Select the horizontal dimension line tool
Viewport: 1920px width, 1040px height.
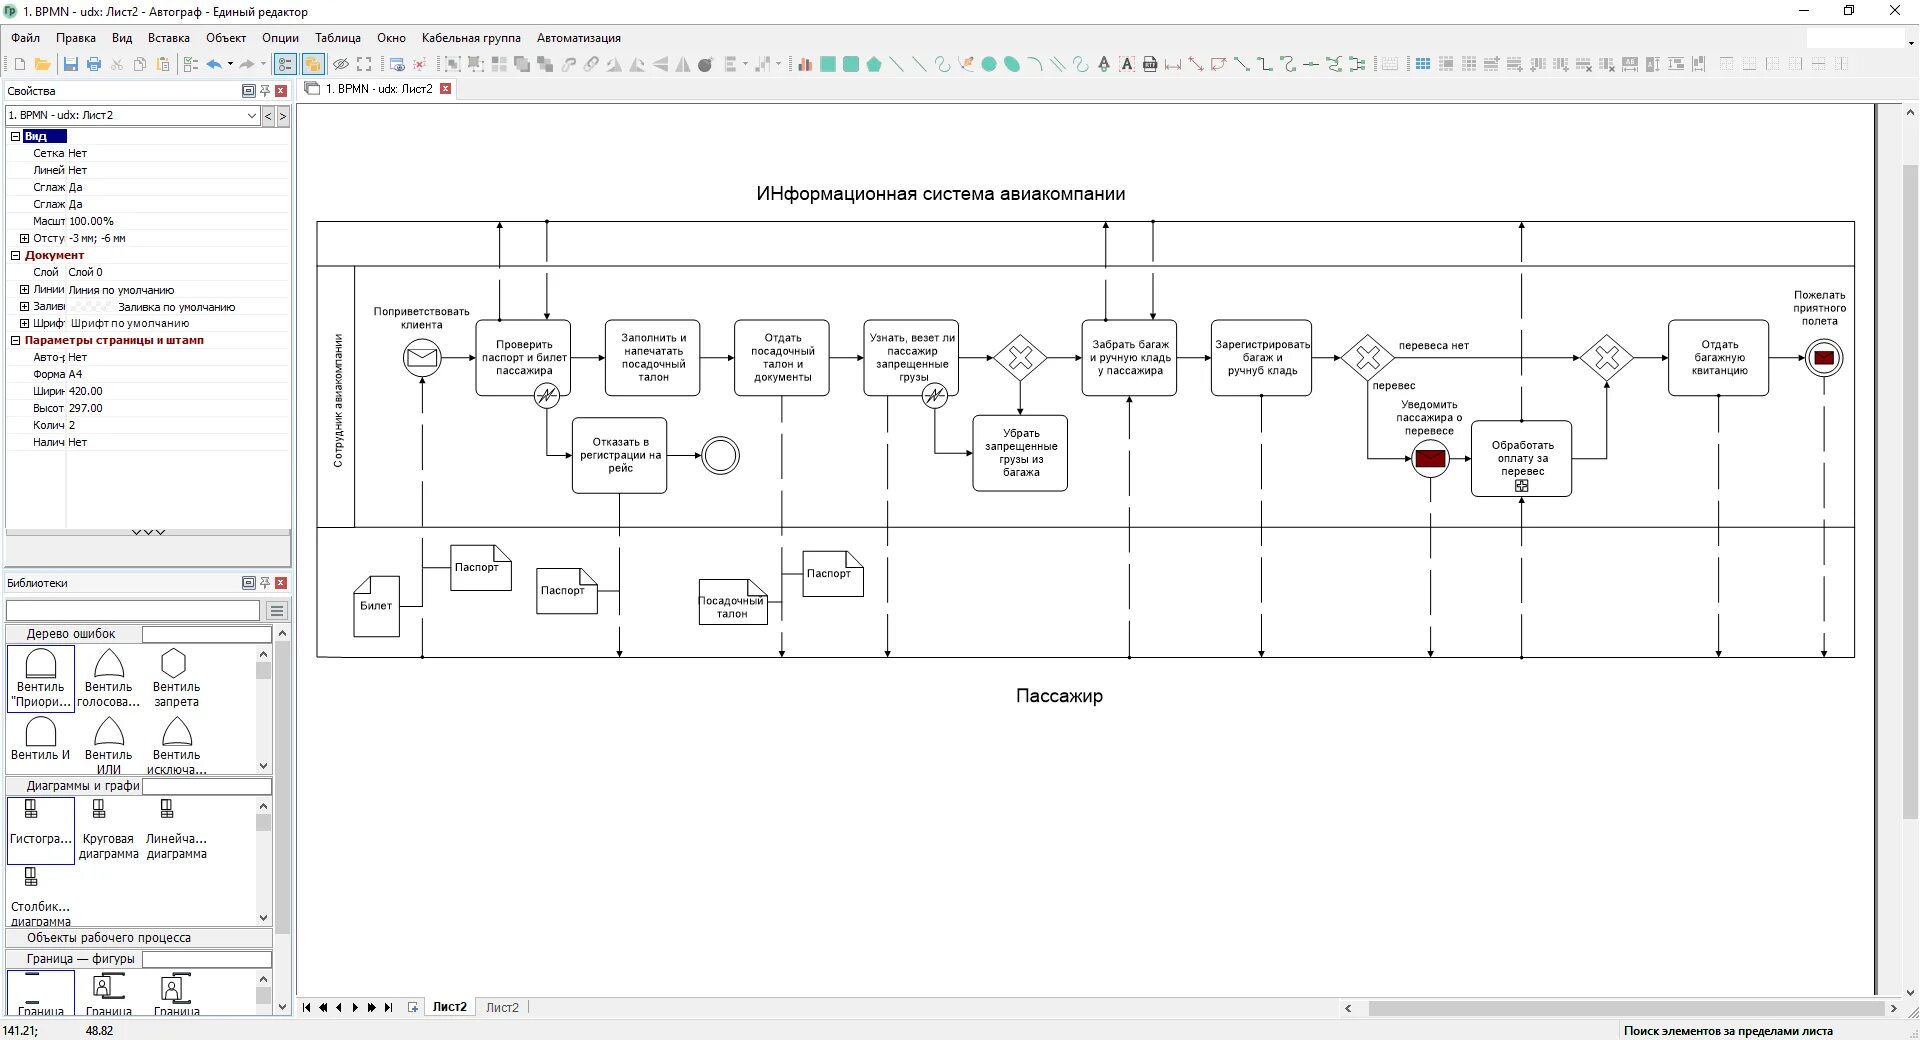point(1173,64)
